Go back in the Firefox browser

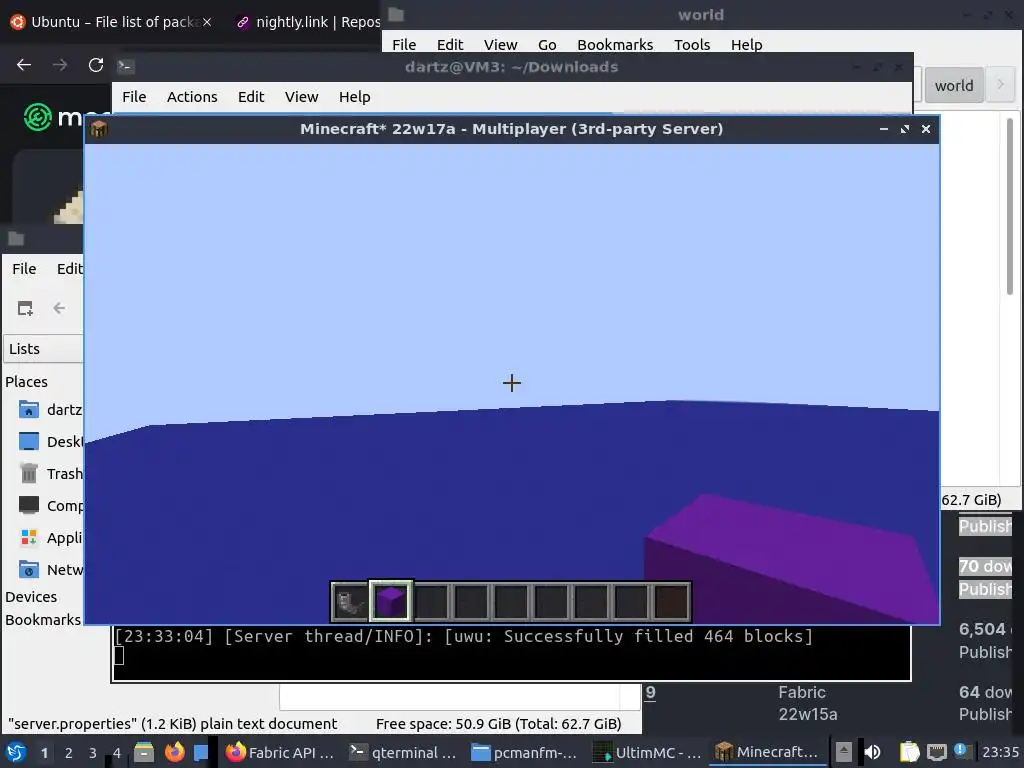point(24,65)
